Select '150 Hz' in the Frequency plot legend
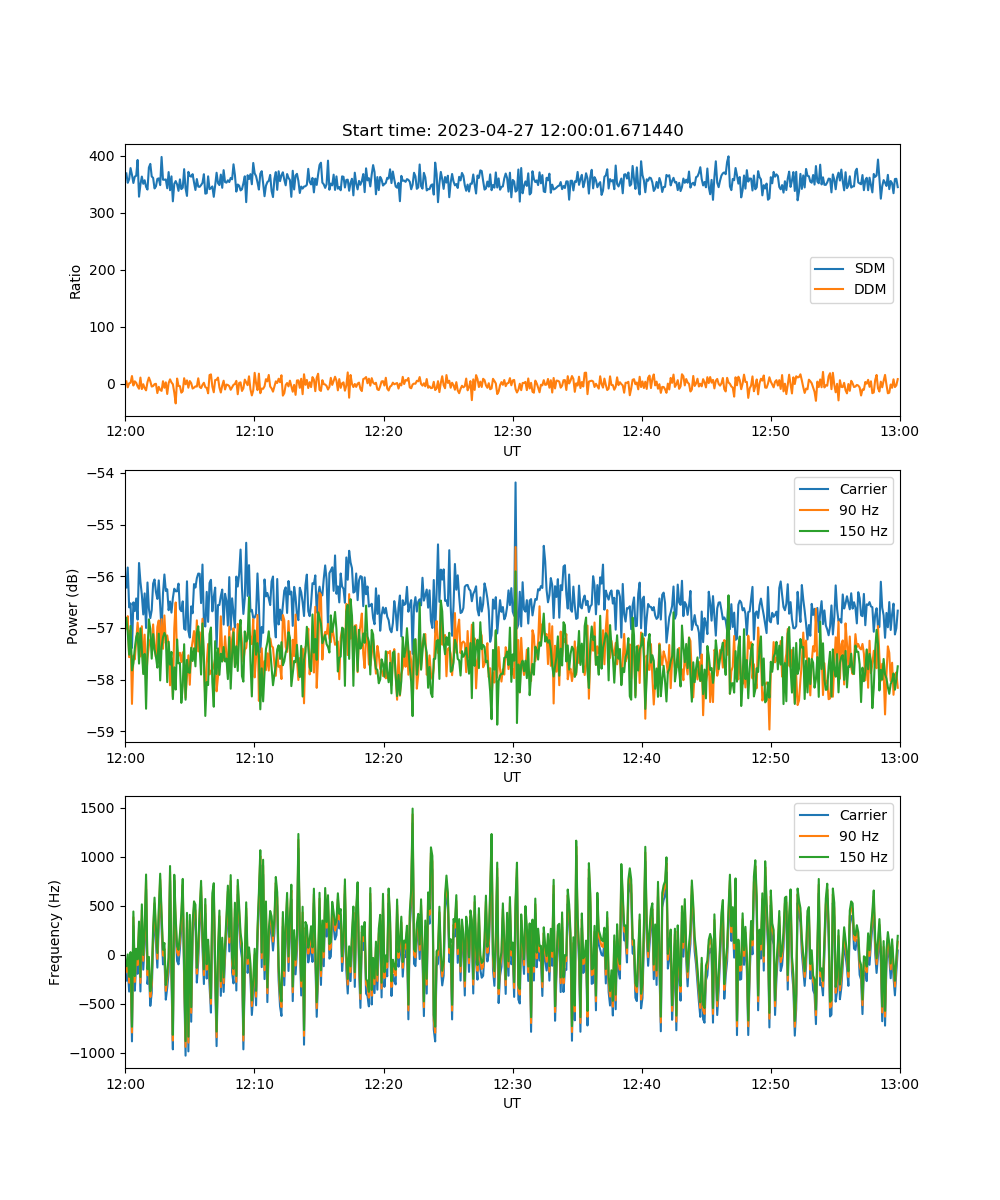Screen dimensions: 1000x1200 tap(863, 857)
